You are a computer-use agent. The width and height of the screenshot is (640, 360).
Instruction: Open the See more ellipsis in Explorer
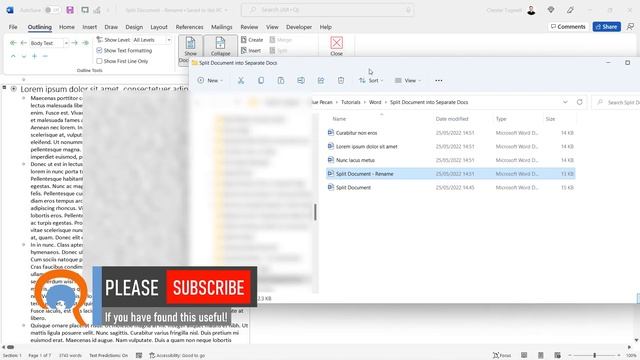tap(439, 80)
